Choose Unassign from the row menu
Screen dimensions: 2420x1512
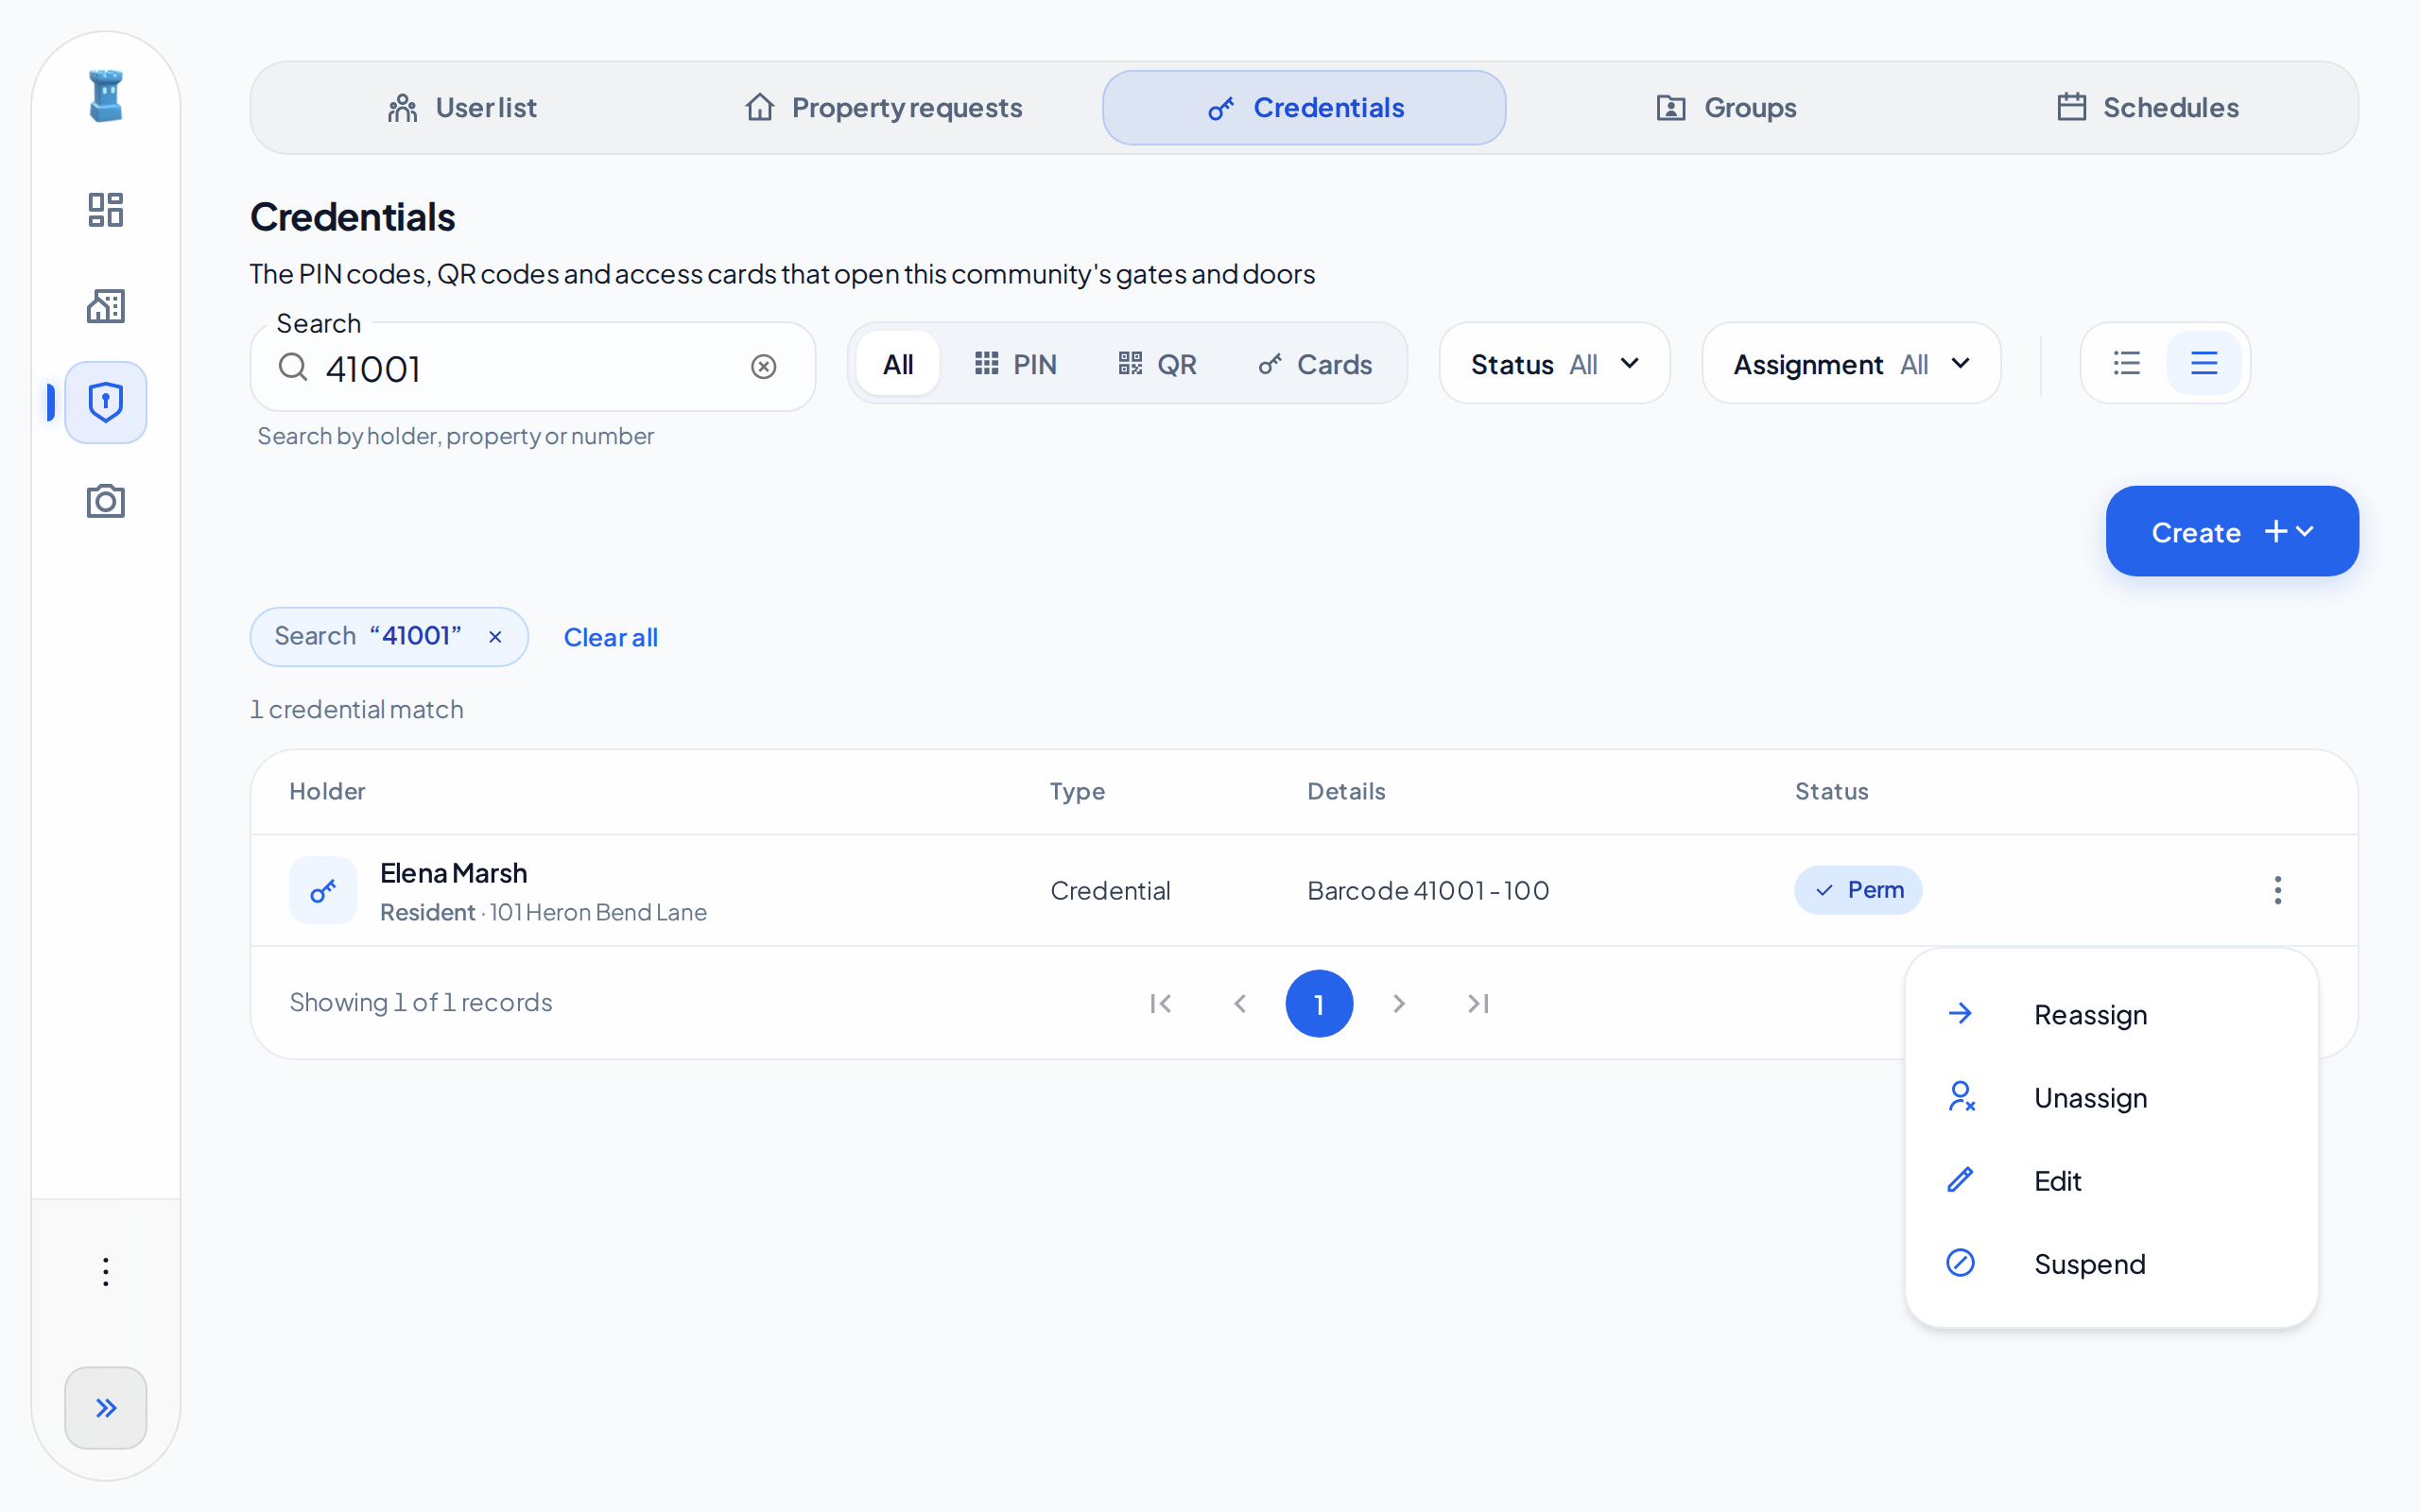click(2111, 1097)
